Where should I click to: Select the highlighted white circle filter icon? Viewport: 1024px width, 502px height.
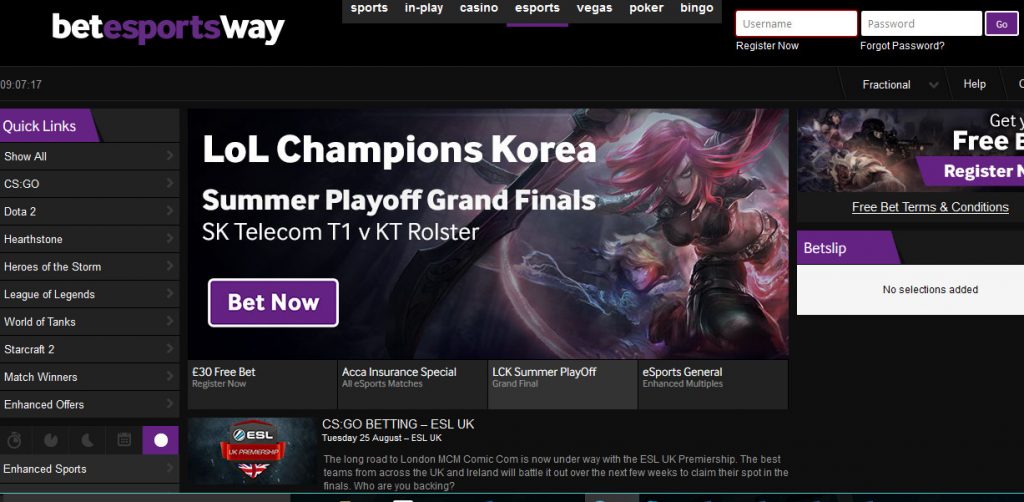click(x=161, y=440)
